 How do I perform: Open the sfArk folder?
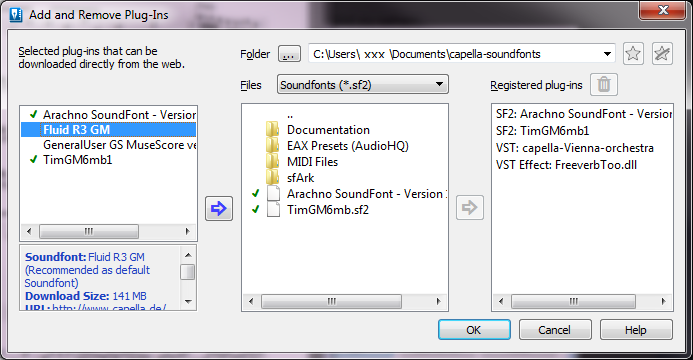301,178
